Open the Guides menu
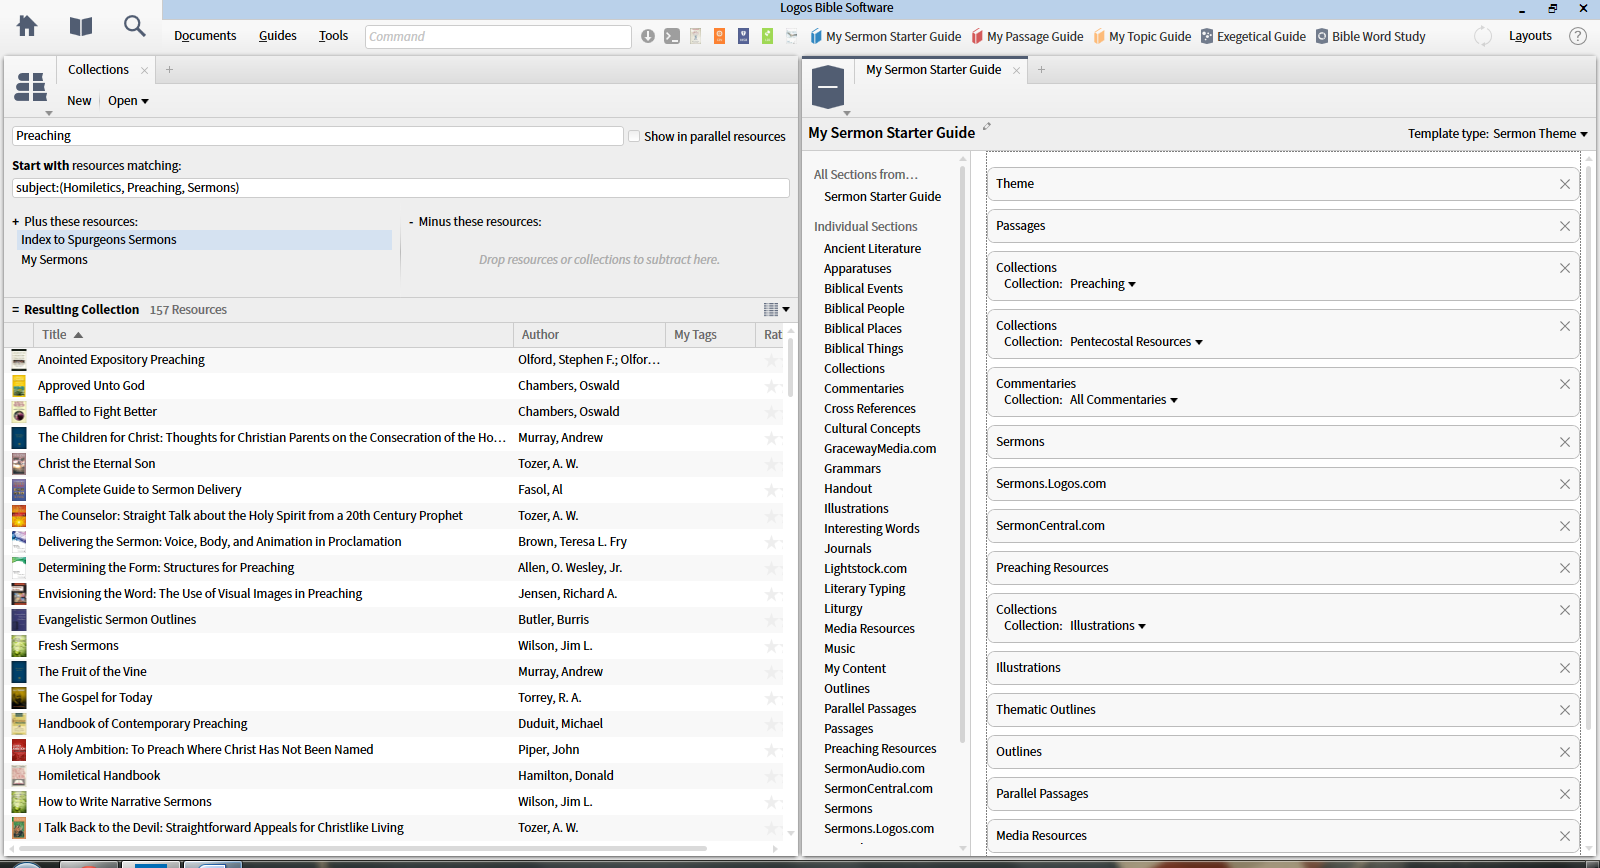 (x=278, y=36)
